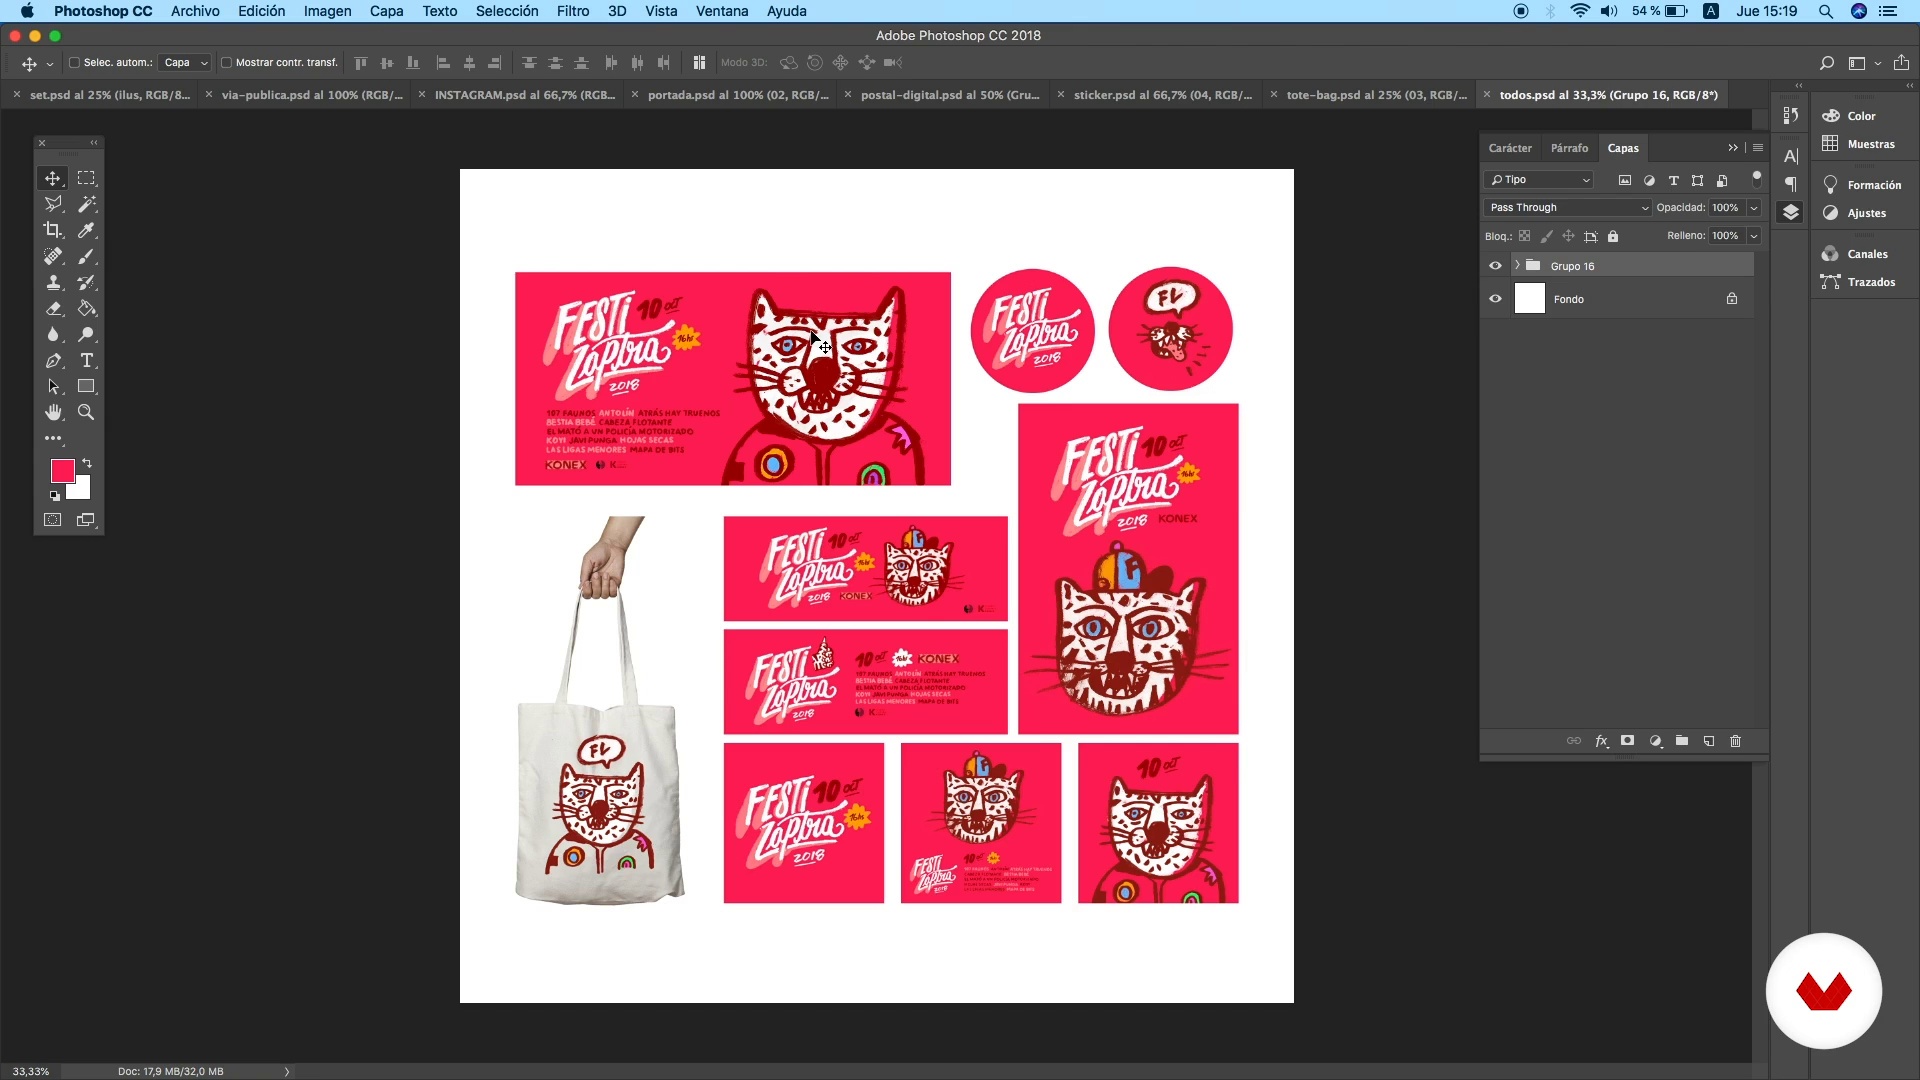This screenshot has height=1080, width=1920.
Task: Open the Tipo layer filter dropdown
Action: [1539, 180]
